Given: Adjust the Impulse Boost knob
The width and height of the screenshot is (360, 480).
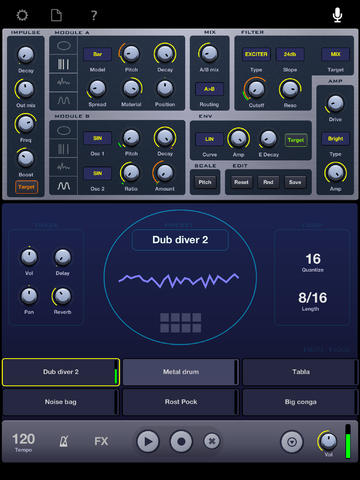Looking at the screenshot, I should [26, 158].
